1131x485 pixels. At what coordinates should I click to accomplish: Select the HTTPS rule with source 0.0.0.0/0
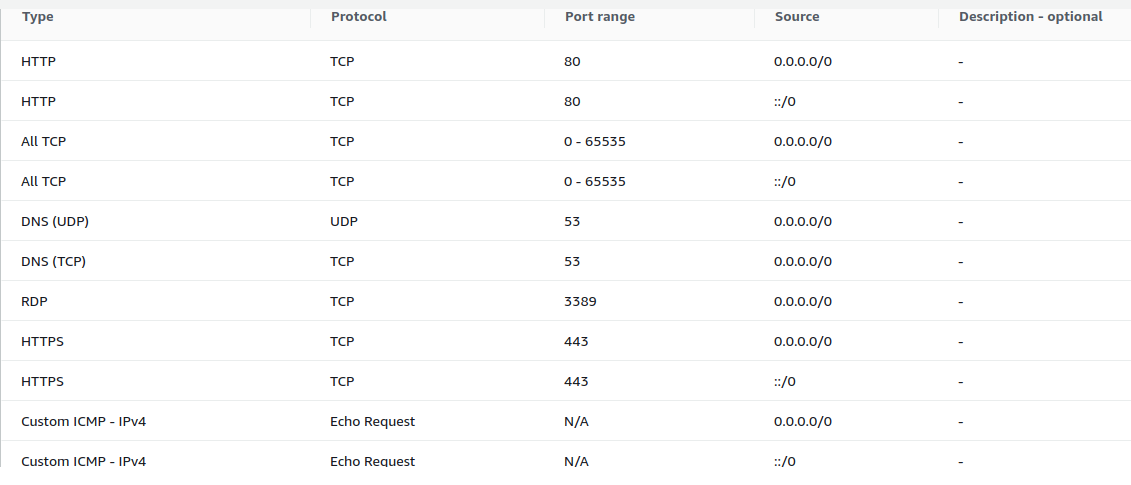pyautogui.click(x=566, y=341)
